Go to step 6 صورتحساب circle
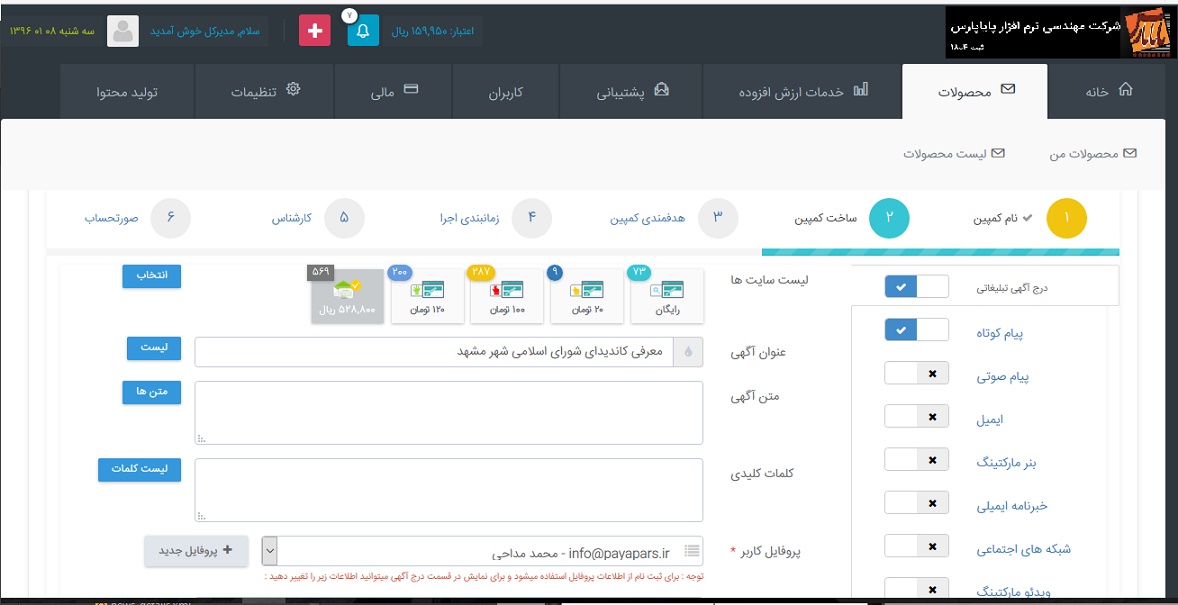Screen dimensions: 1178x605 [171, 218]
